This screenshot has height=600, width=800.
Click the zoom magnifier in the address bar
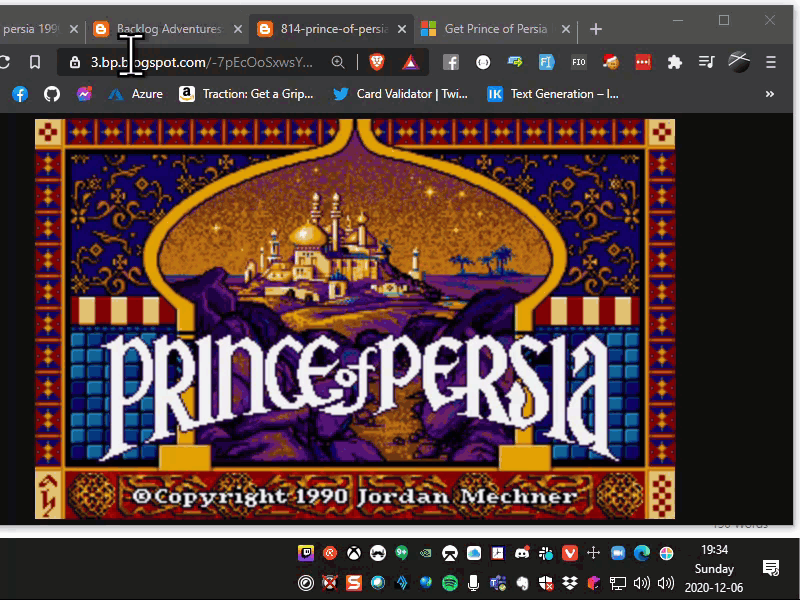(x=338, y=62)
